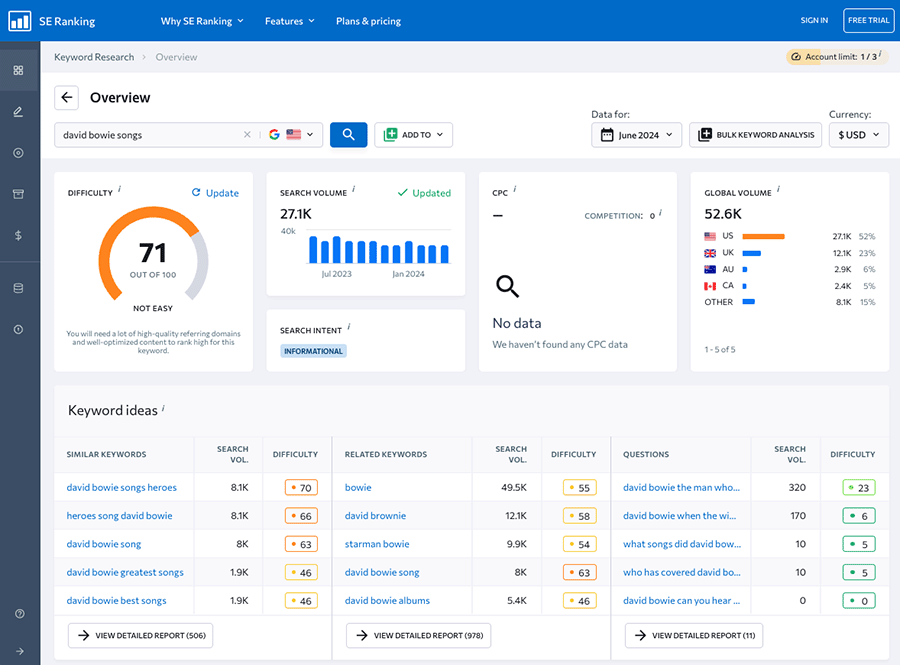Expand the search engine country dropdown chevron
Screen dimensions: 900x665
pyautogui.click(x=310, y=134)
